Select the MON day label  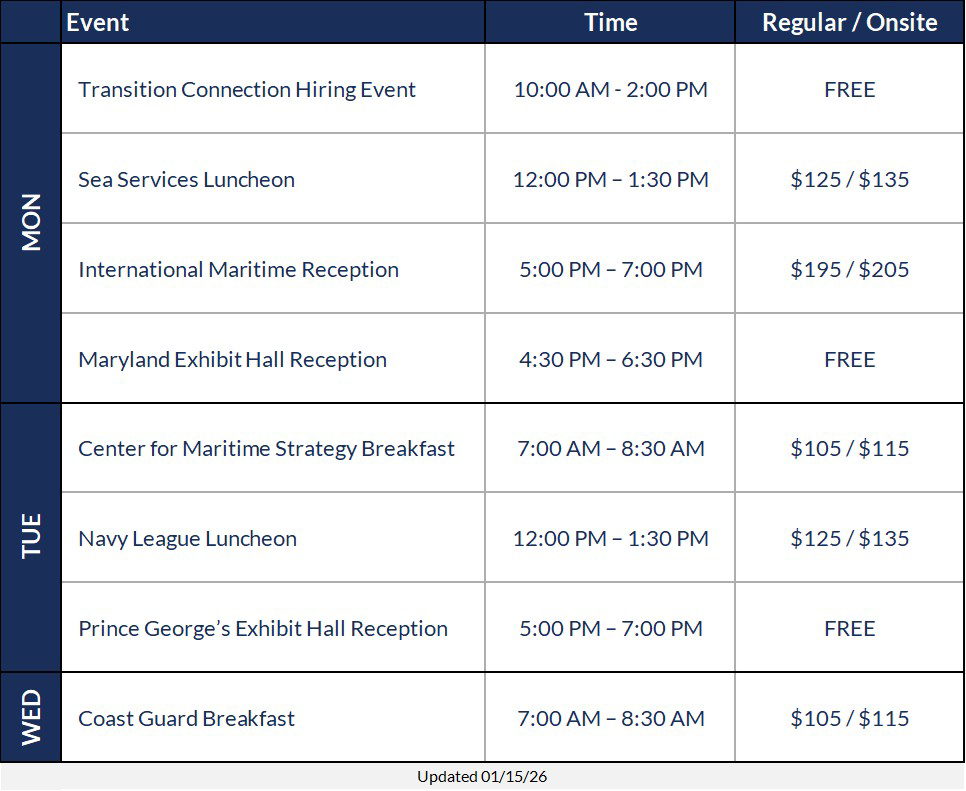click(x=31, y=223)
